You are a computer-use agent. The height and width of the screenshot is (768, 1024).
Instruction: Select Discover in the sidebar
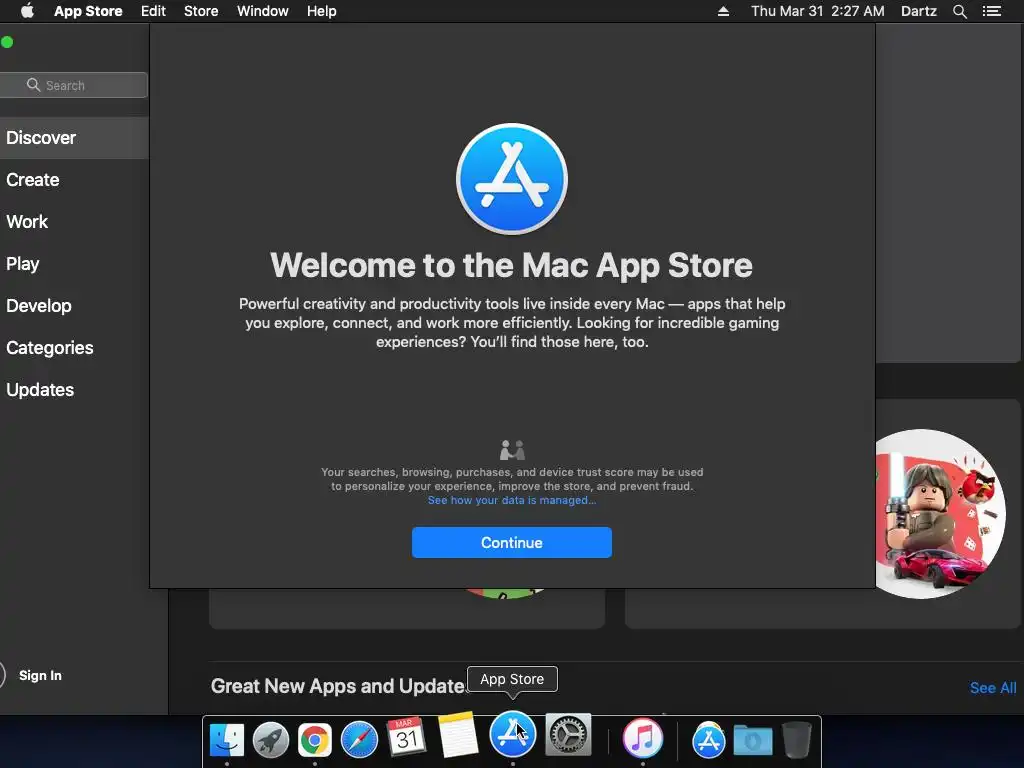click(x=74, y=138)
